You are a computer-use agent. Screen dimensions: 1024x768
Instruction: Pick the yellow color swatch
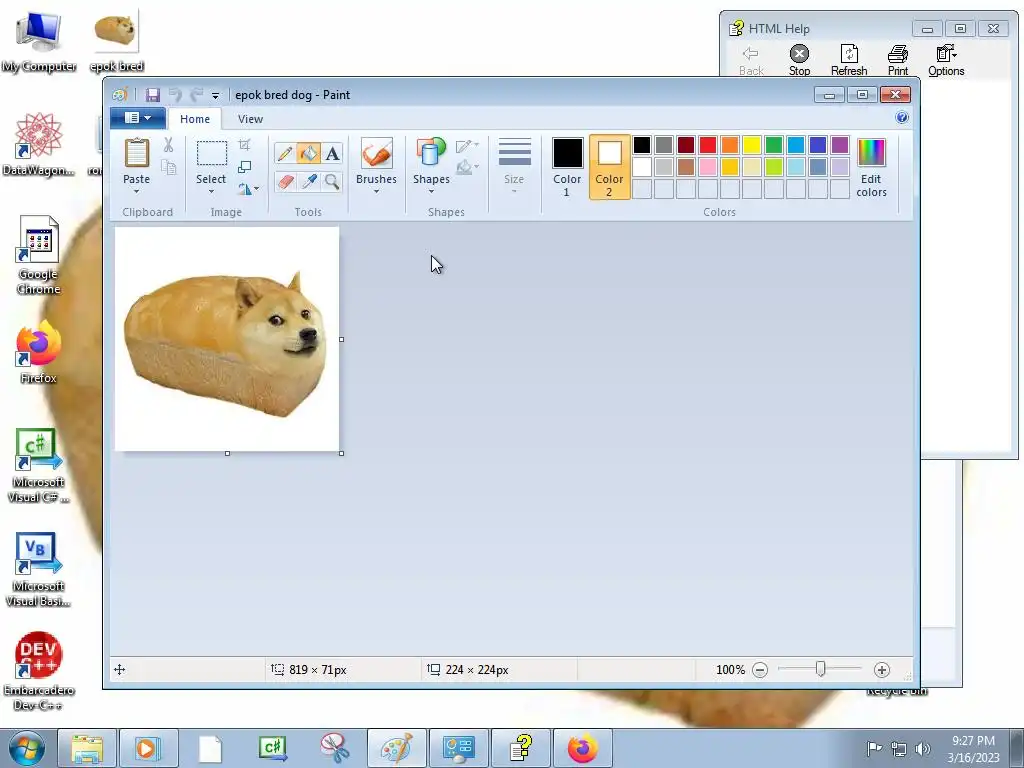752,145
